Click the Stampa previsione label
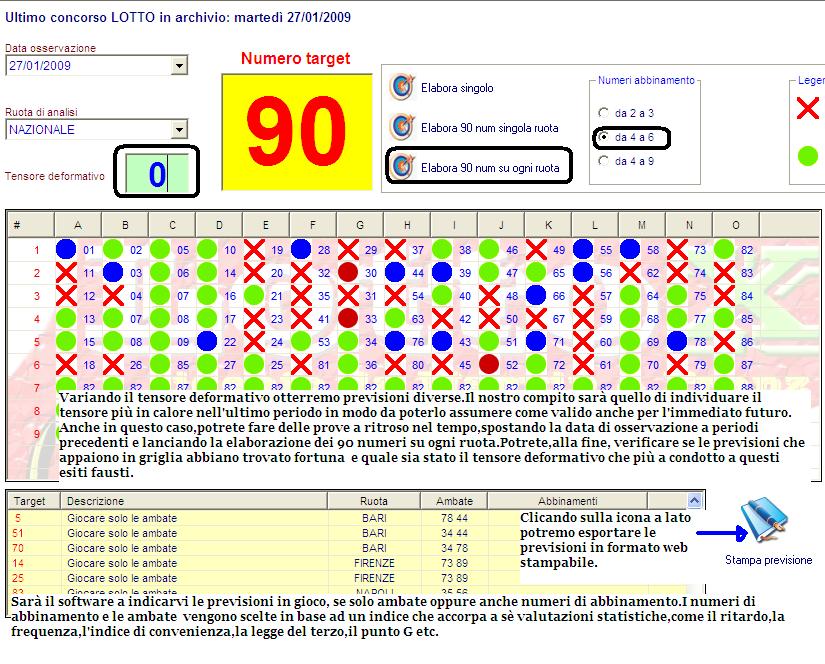The width and height of the screenshot is (825, 664). 768,560
